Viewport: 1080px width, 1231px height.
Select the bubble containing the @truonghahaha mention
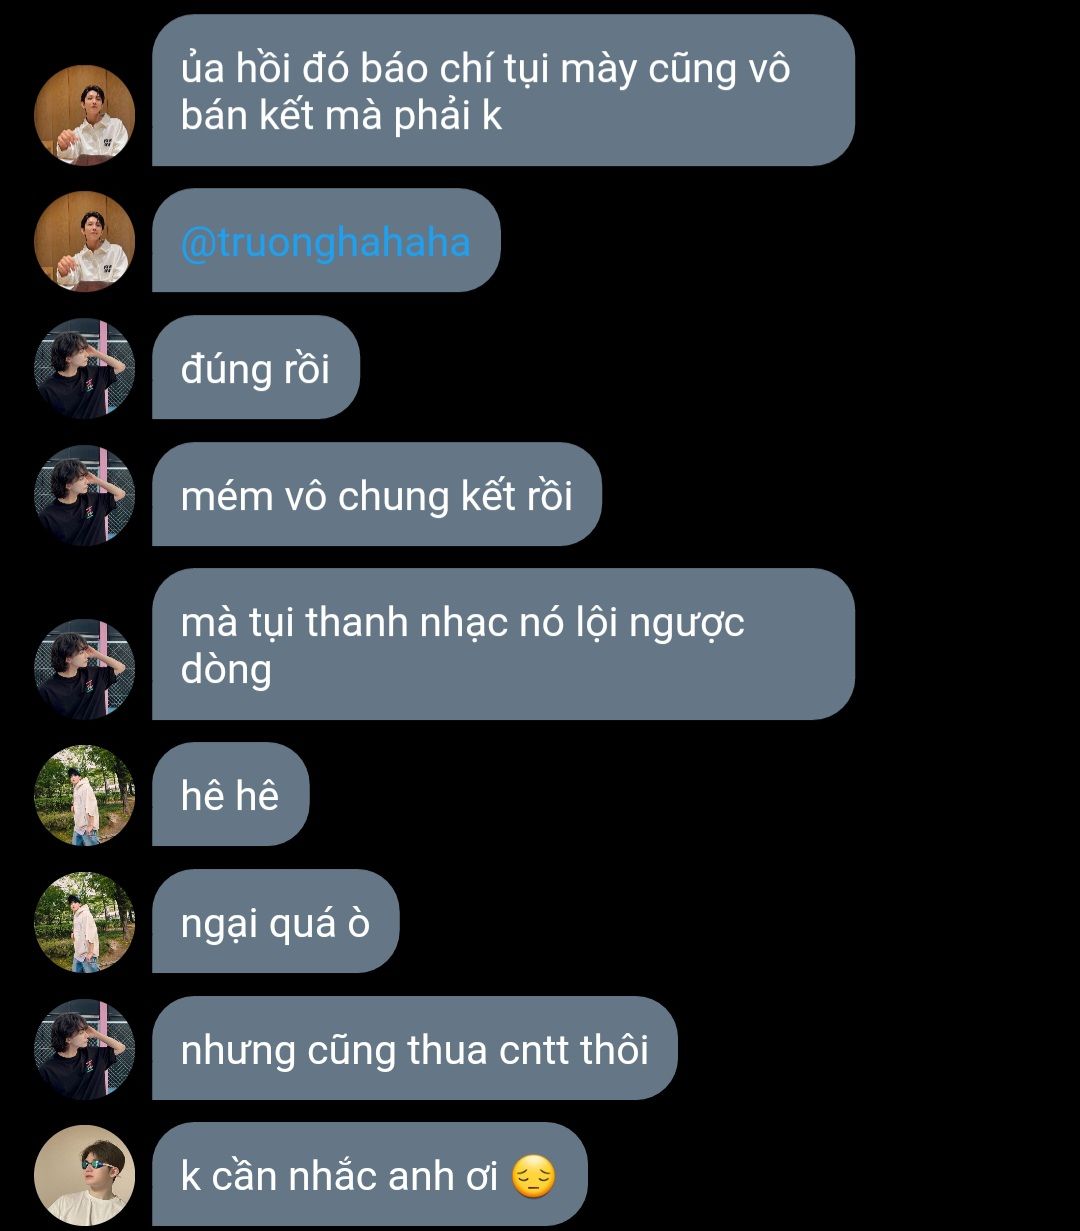[x=325, y=240]
